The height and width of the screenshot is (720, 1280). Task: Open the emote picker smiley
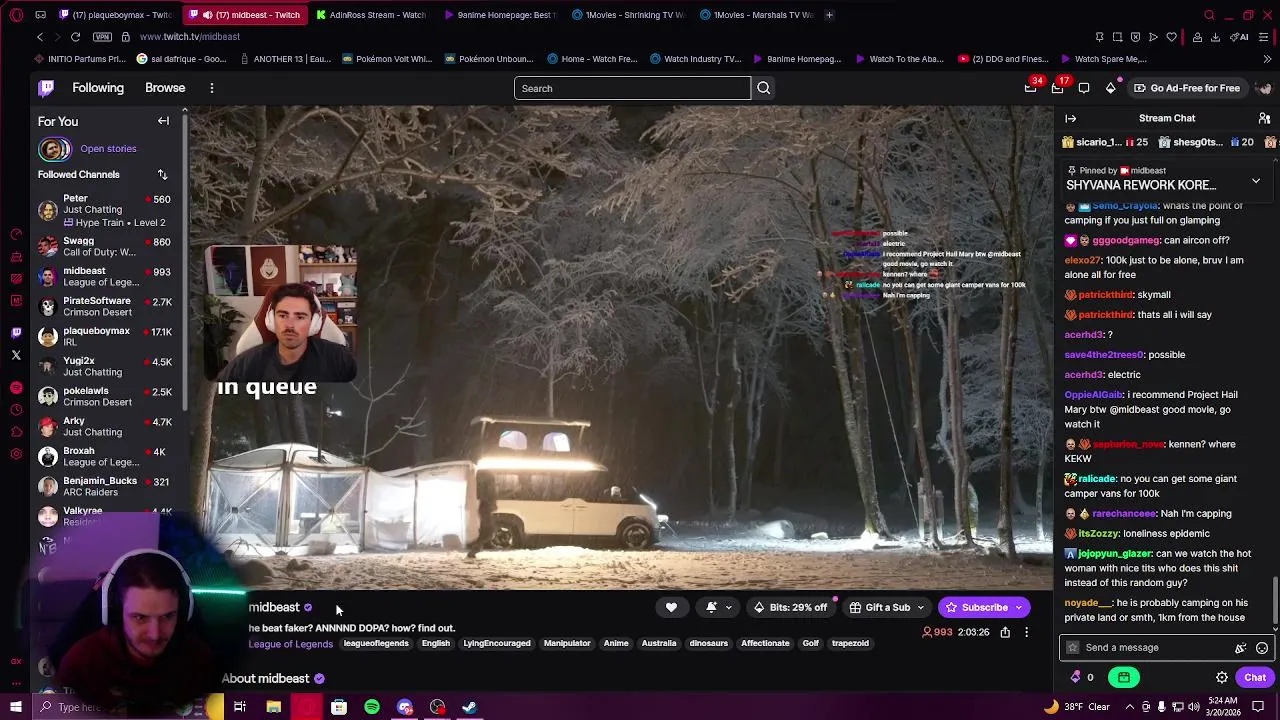[1262, 648]
